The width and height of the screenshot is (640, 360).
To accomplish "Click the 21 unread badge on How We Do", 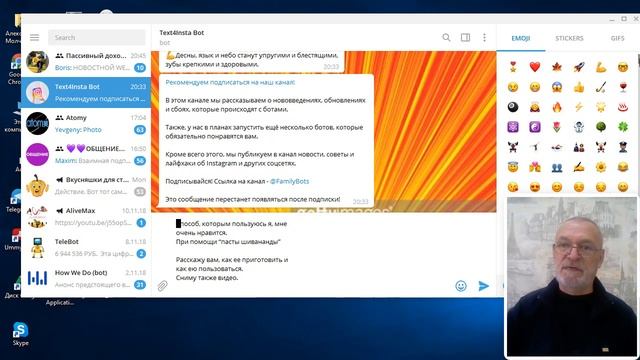I will (x=140, y=285).
